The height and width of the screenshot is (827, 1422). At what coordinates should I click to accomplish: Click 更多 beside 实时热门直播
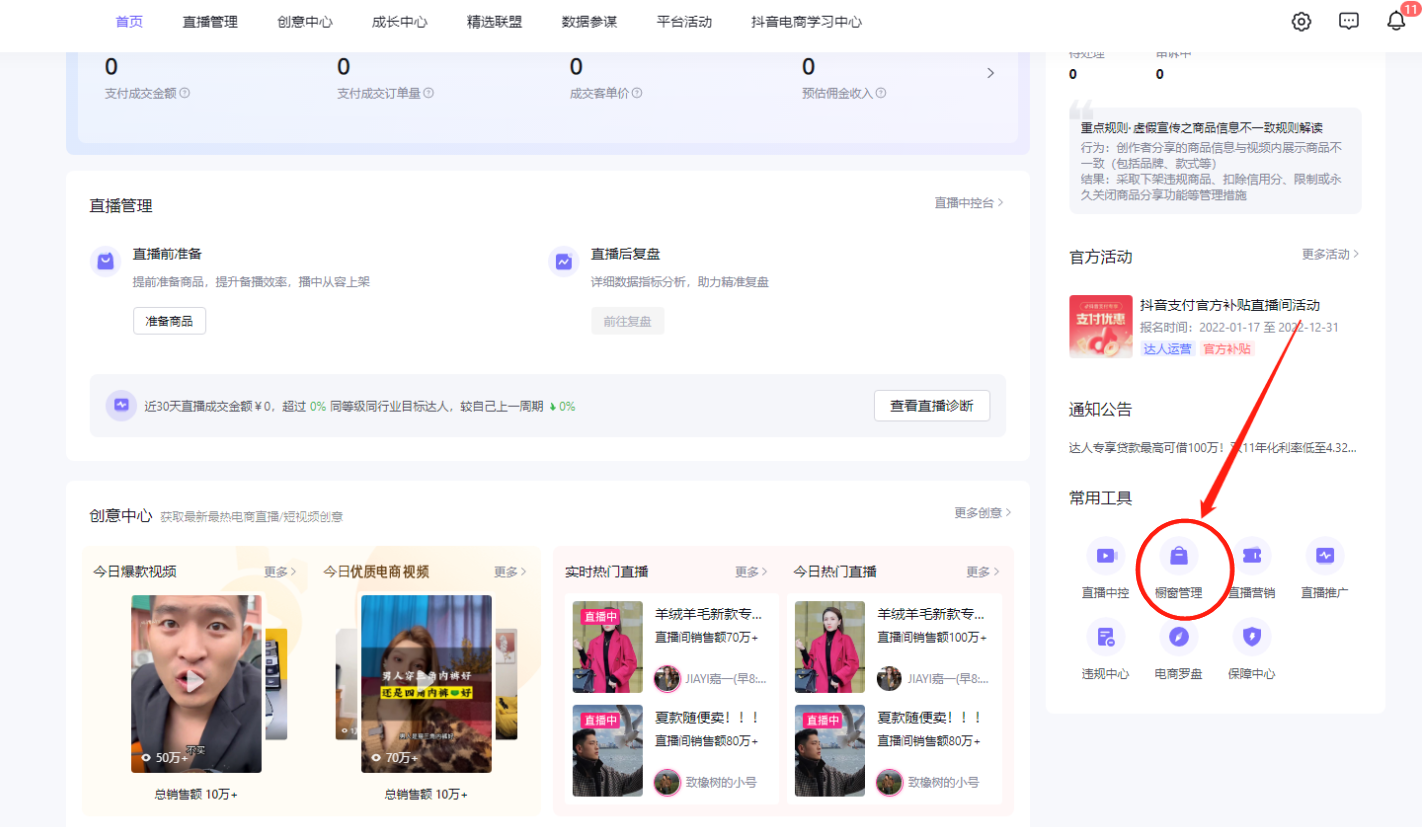click(751, 572)
